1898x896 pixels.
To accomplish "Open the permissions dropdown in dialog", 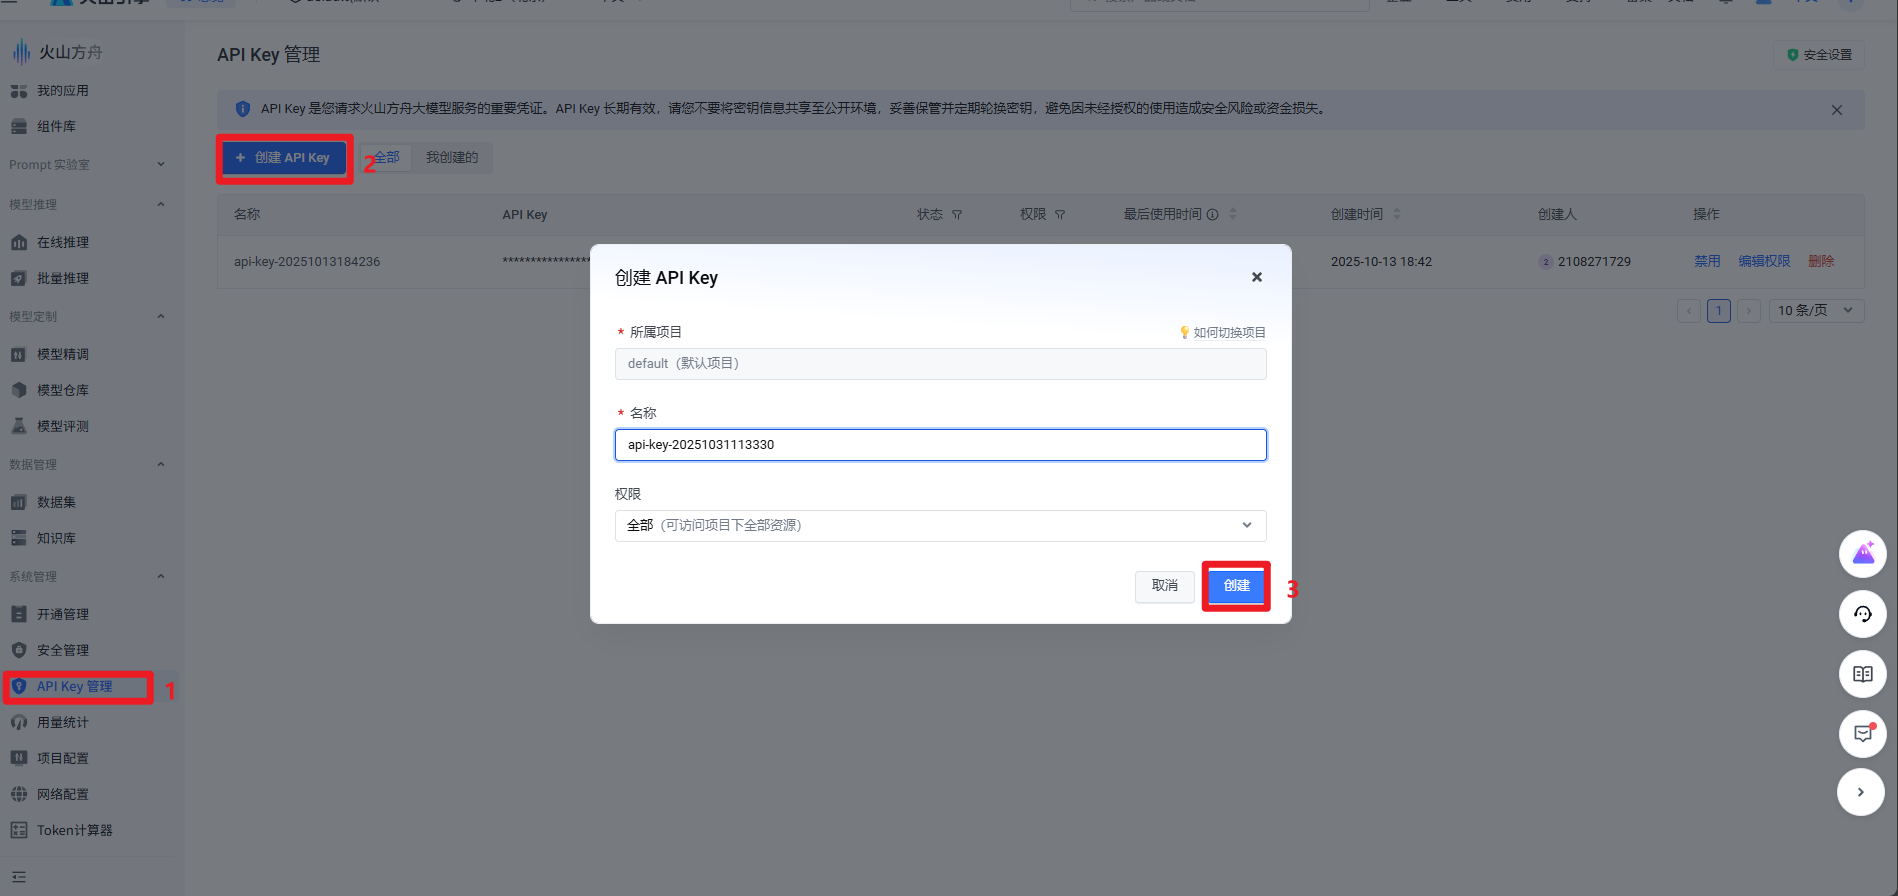I will [x=940, y=526].
